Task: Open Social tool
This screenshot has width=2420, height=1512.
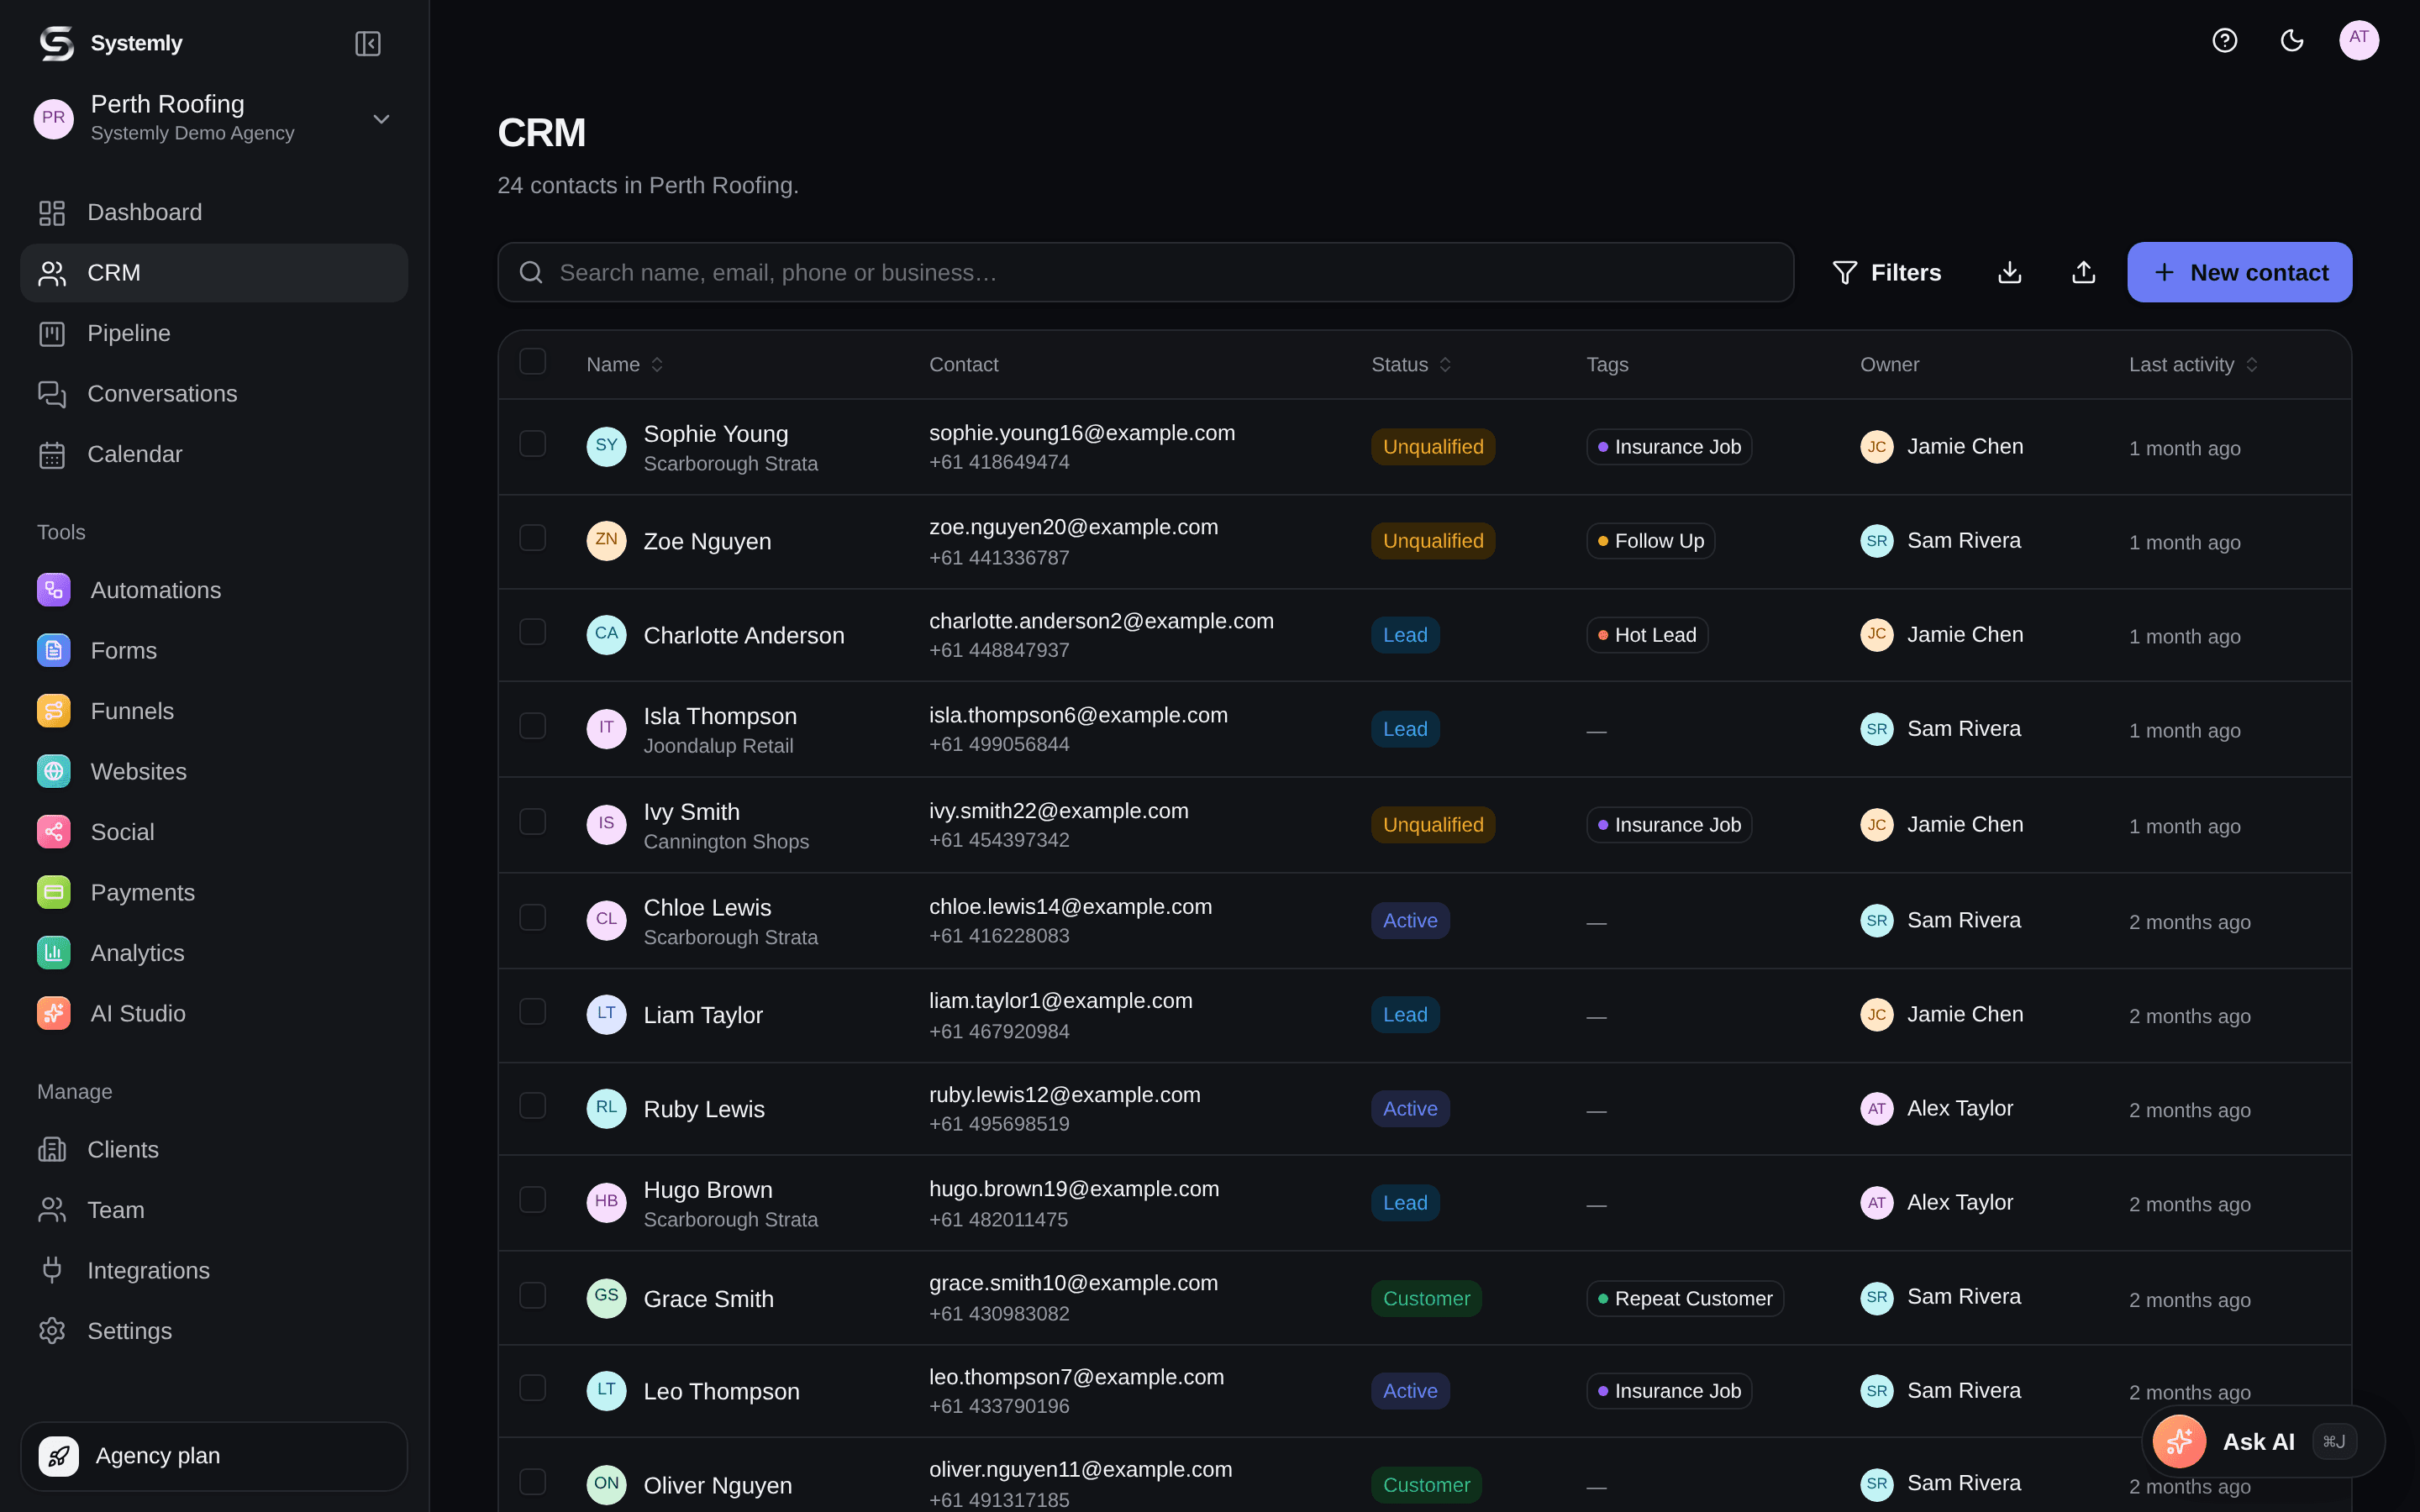Action: pos(214,832)
